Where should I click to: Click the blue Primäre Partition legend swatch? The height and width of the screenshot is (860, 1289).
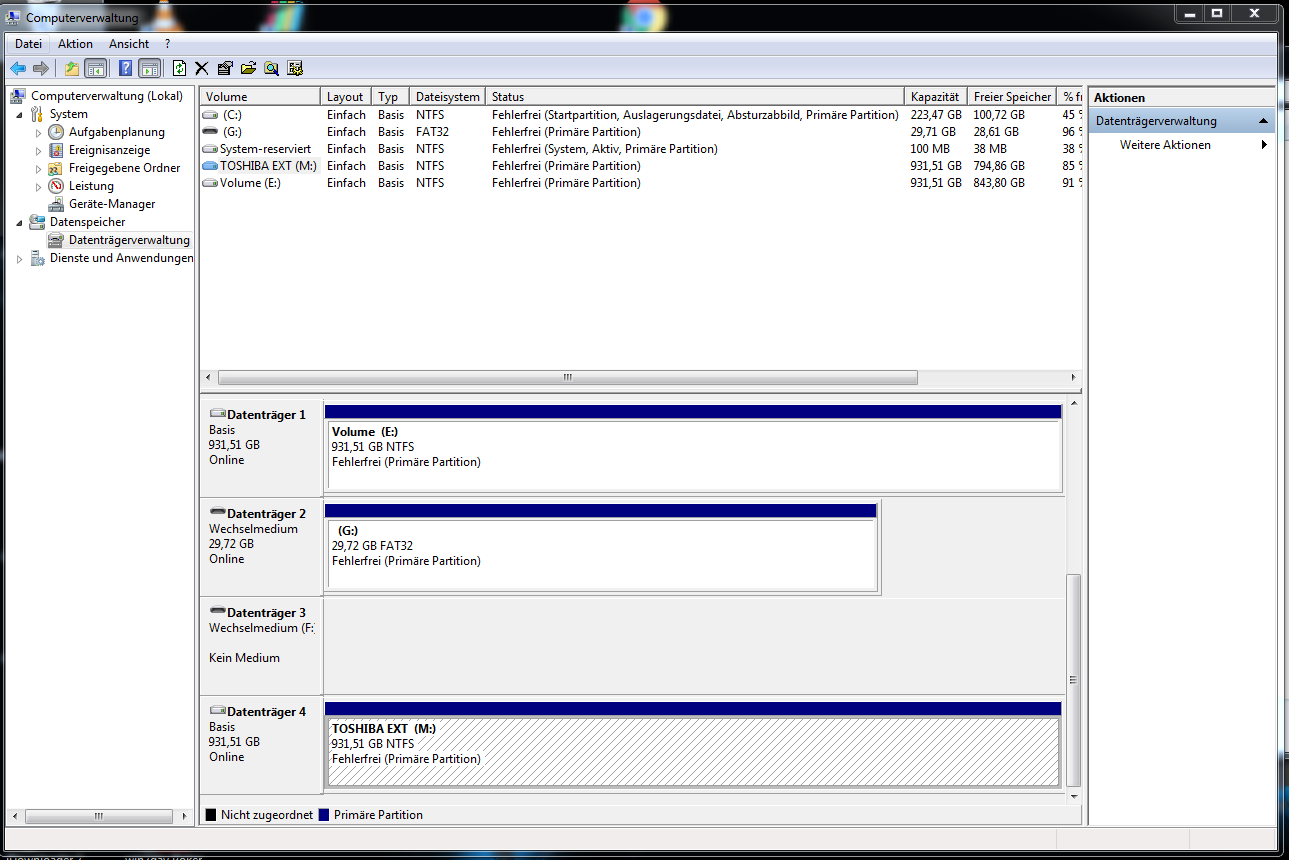324,815
